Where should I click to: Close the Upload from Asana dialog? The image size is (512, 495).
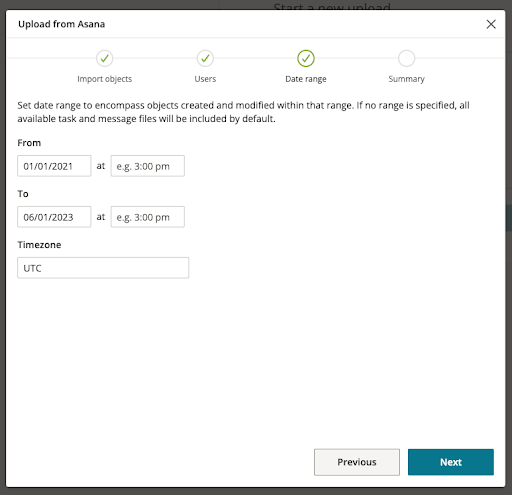tap(491, 24)
